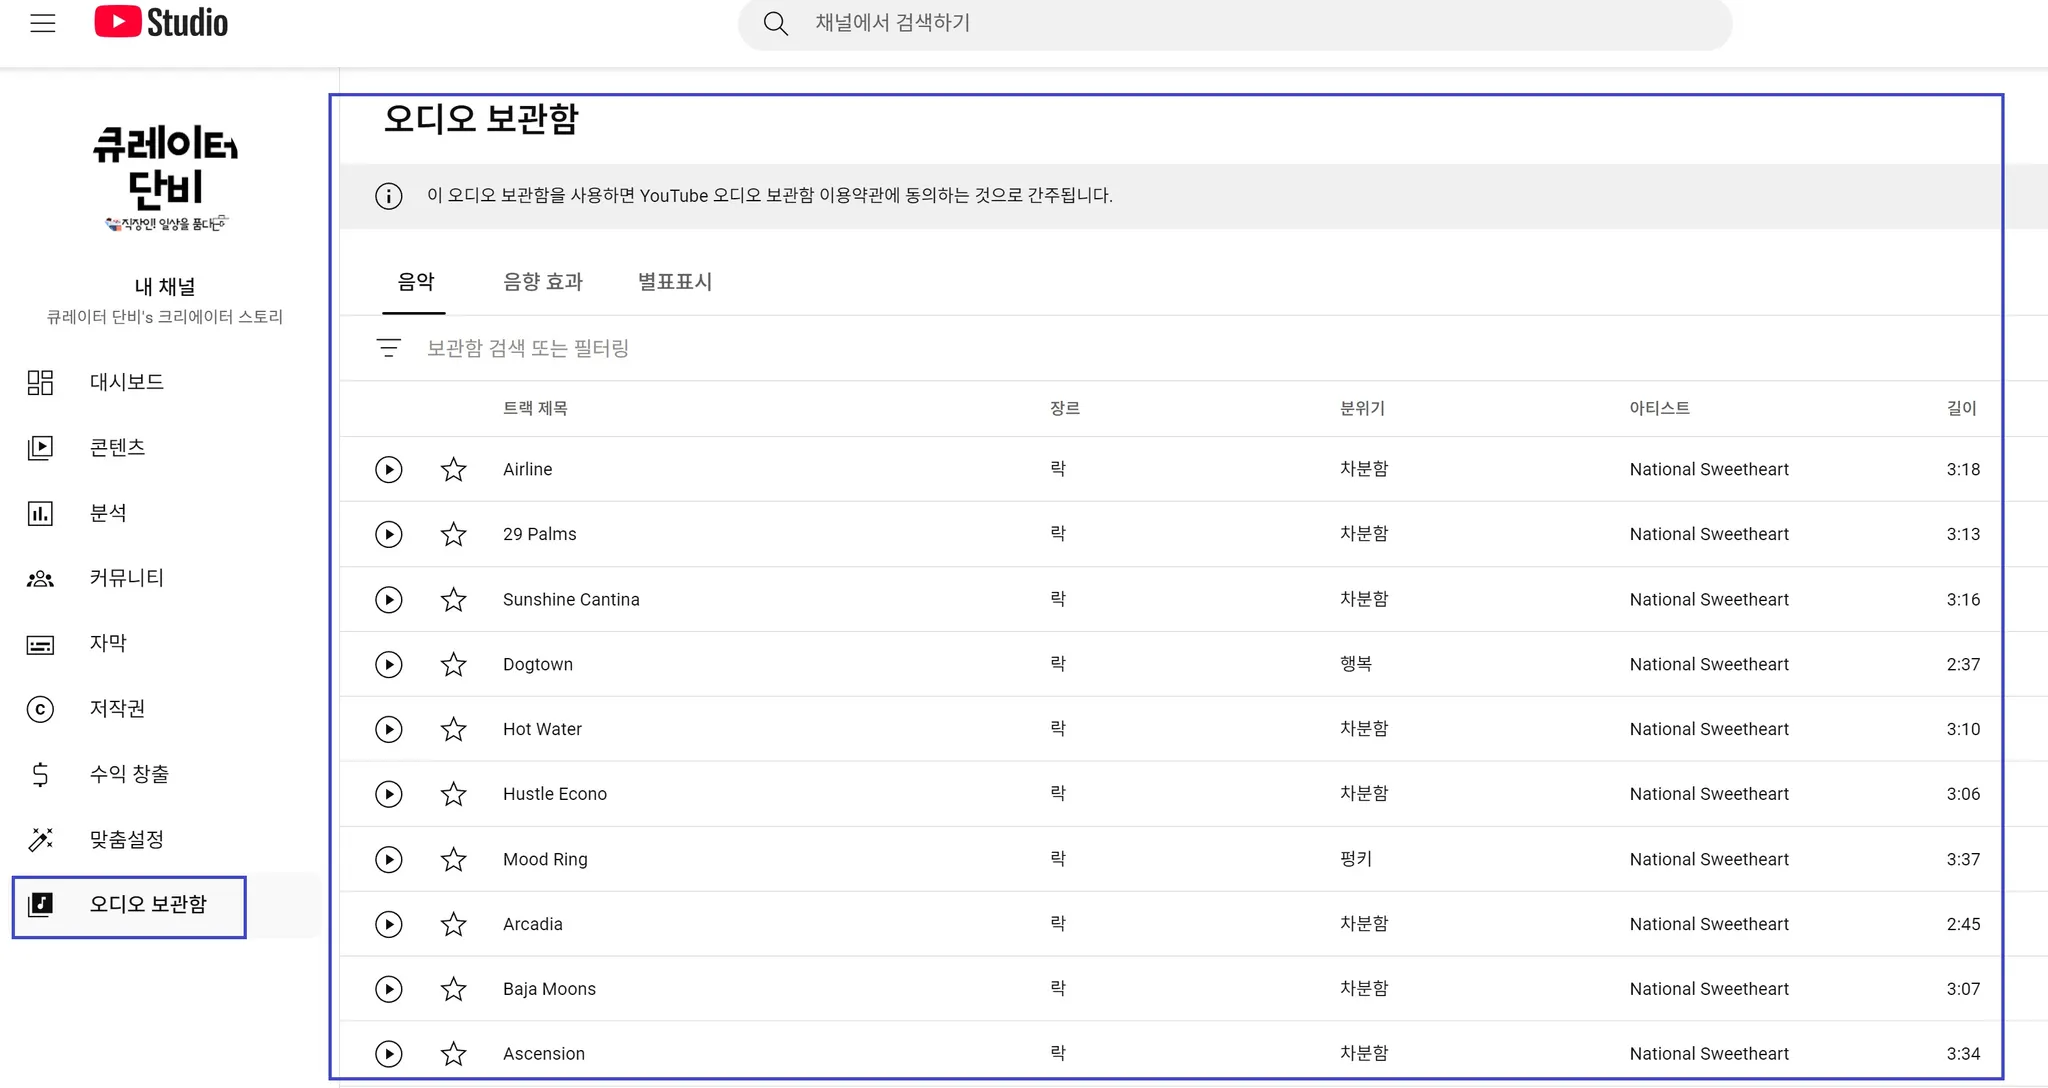Open the 대시보드 dashboard icon
Image resolution: width=2048 pixels, height=1088 pixels.
(40, 382)
